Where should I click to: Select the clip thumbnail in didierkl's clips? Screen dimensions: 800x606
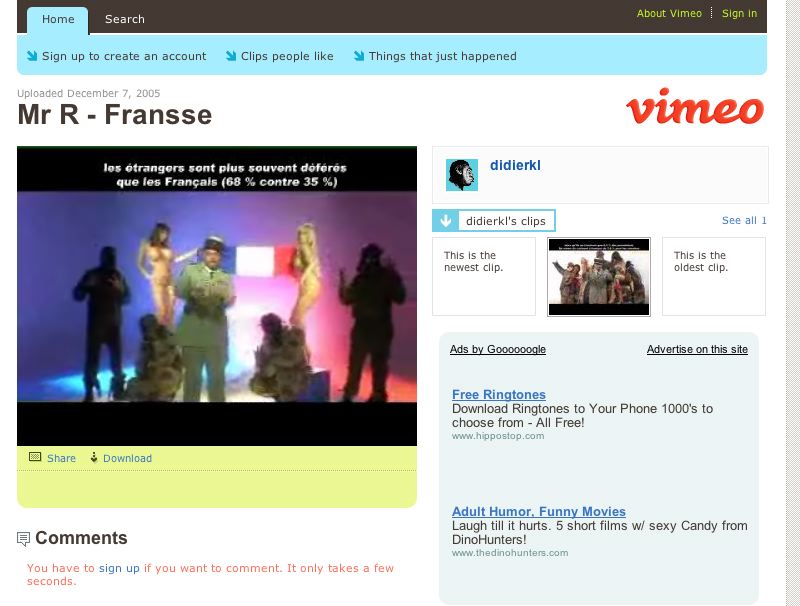598,276
